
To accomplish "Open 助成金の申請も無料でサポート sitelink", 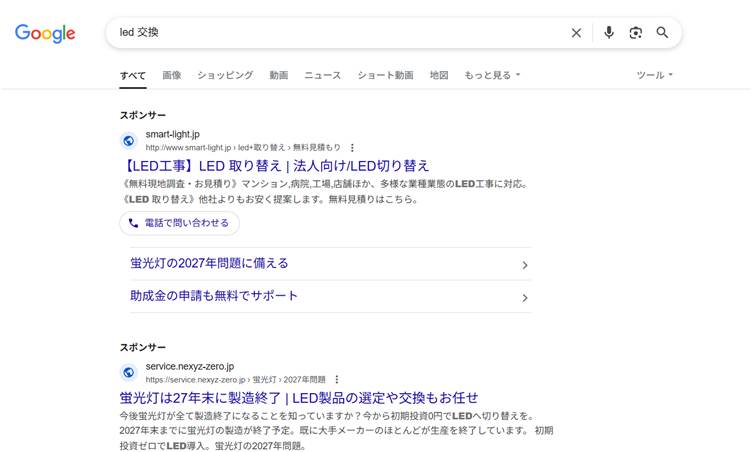I will [x=214, y=296].
